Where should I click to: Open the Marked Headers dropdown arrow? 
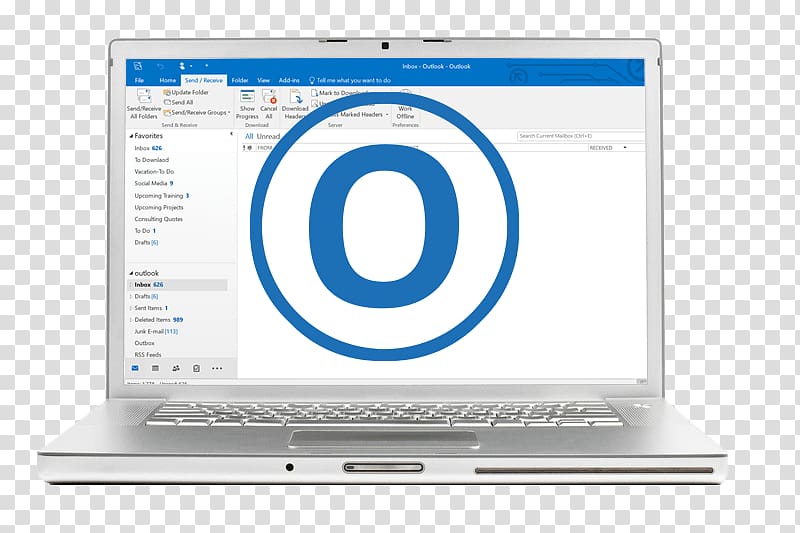[x=387, y=115]
